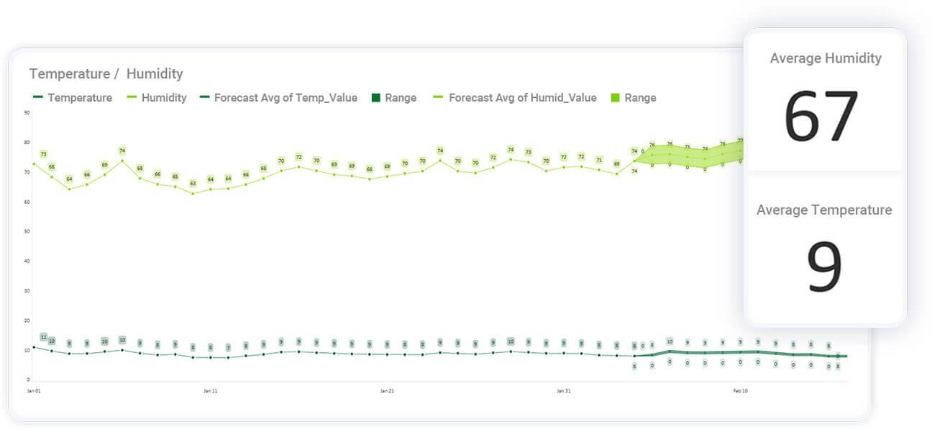Viewport: 936px width, 430px height.
Task: Click the Average Humidity card heading
Action: pos(826,59)
